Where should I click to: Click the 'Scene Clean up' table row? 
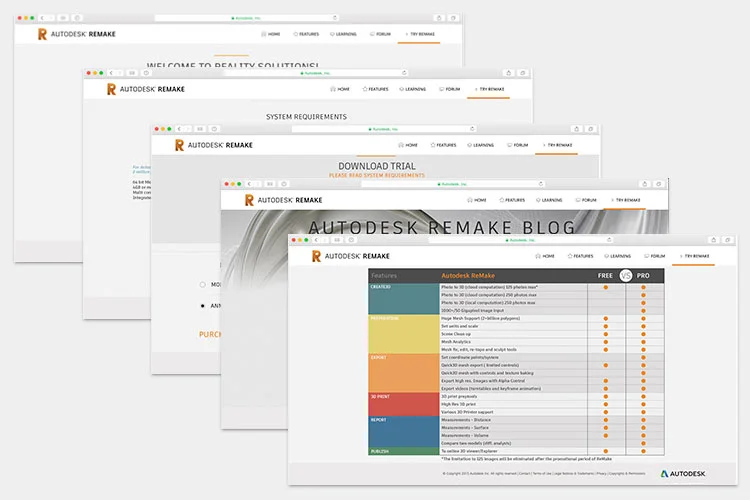tap(552, 334)
